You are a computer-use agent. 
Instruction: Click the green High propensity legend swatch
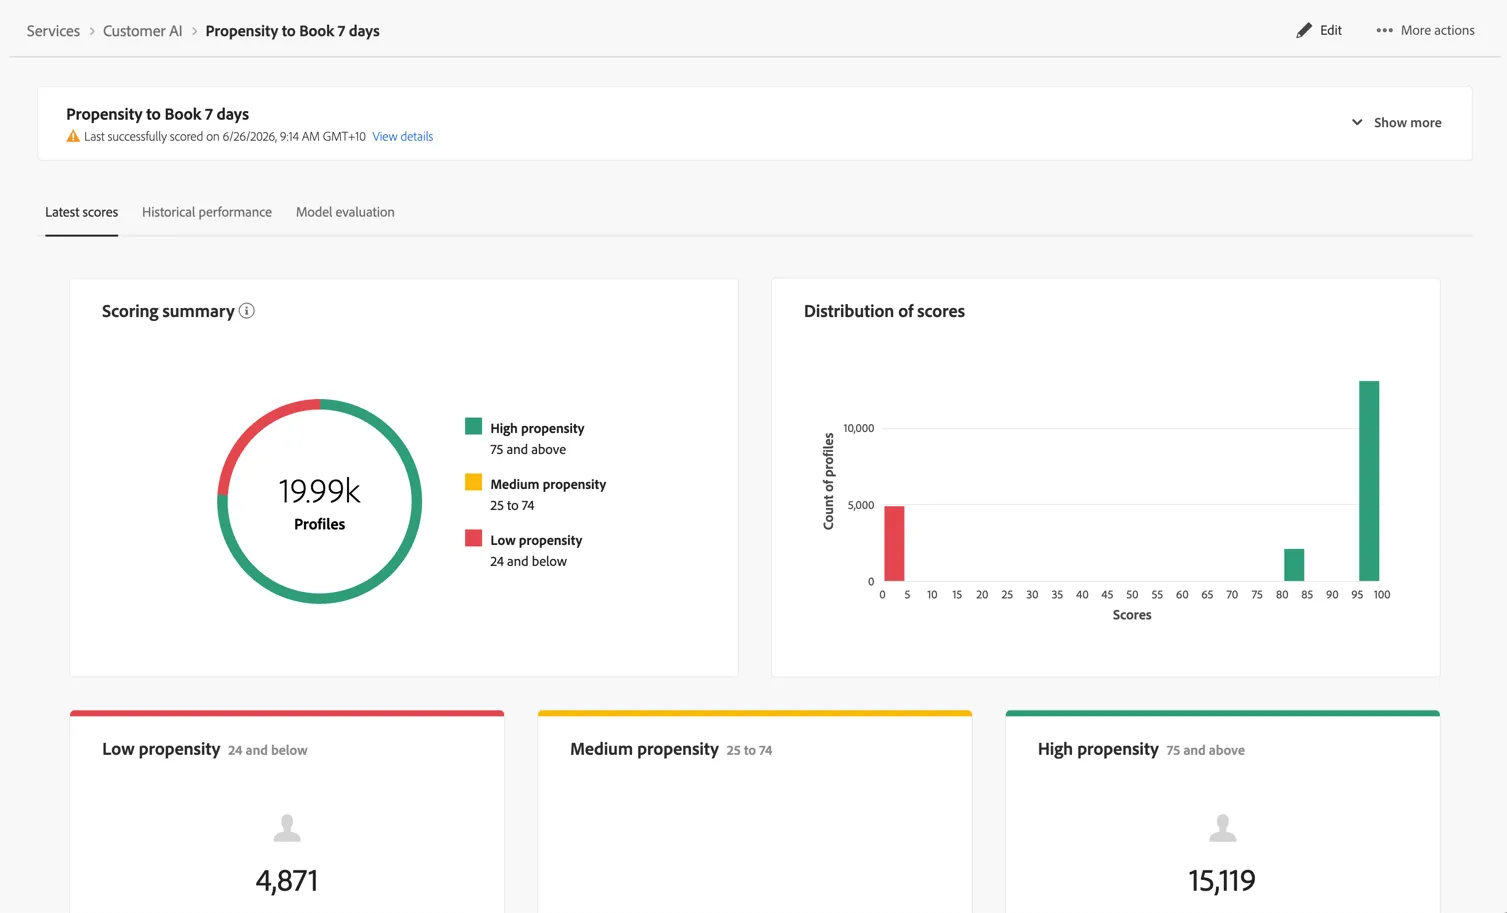[x=473, y=426]
